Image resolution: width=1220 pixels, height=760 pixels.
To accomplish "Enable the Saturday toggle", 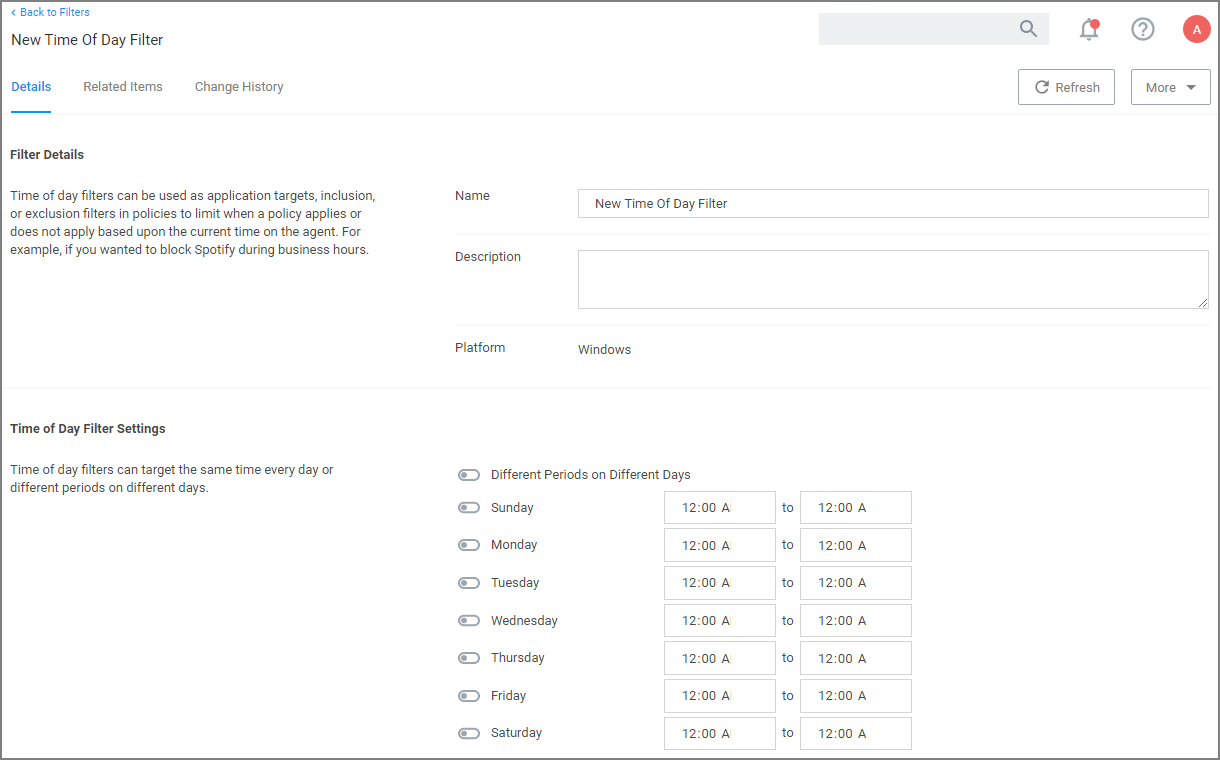I will tap(469, 733).
